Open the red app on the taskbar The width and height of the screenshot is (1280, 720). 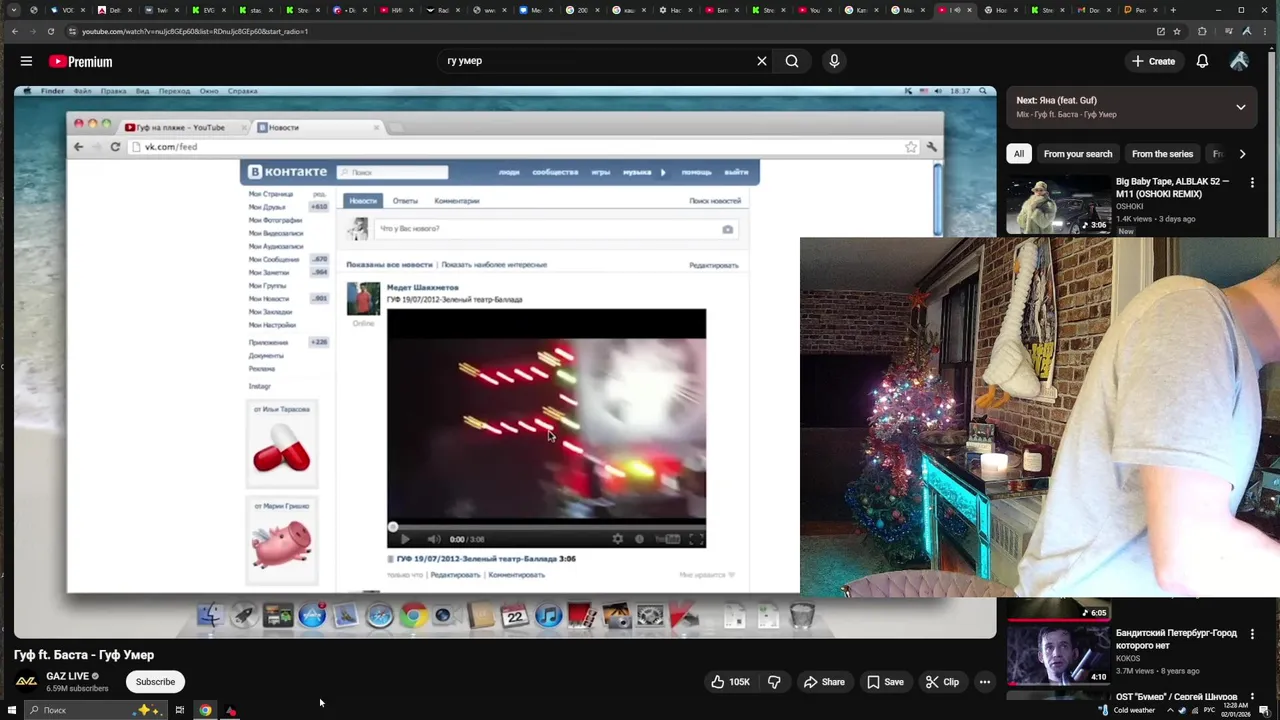click(231, 710)
